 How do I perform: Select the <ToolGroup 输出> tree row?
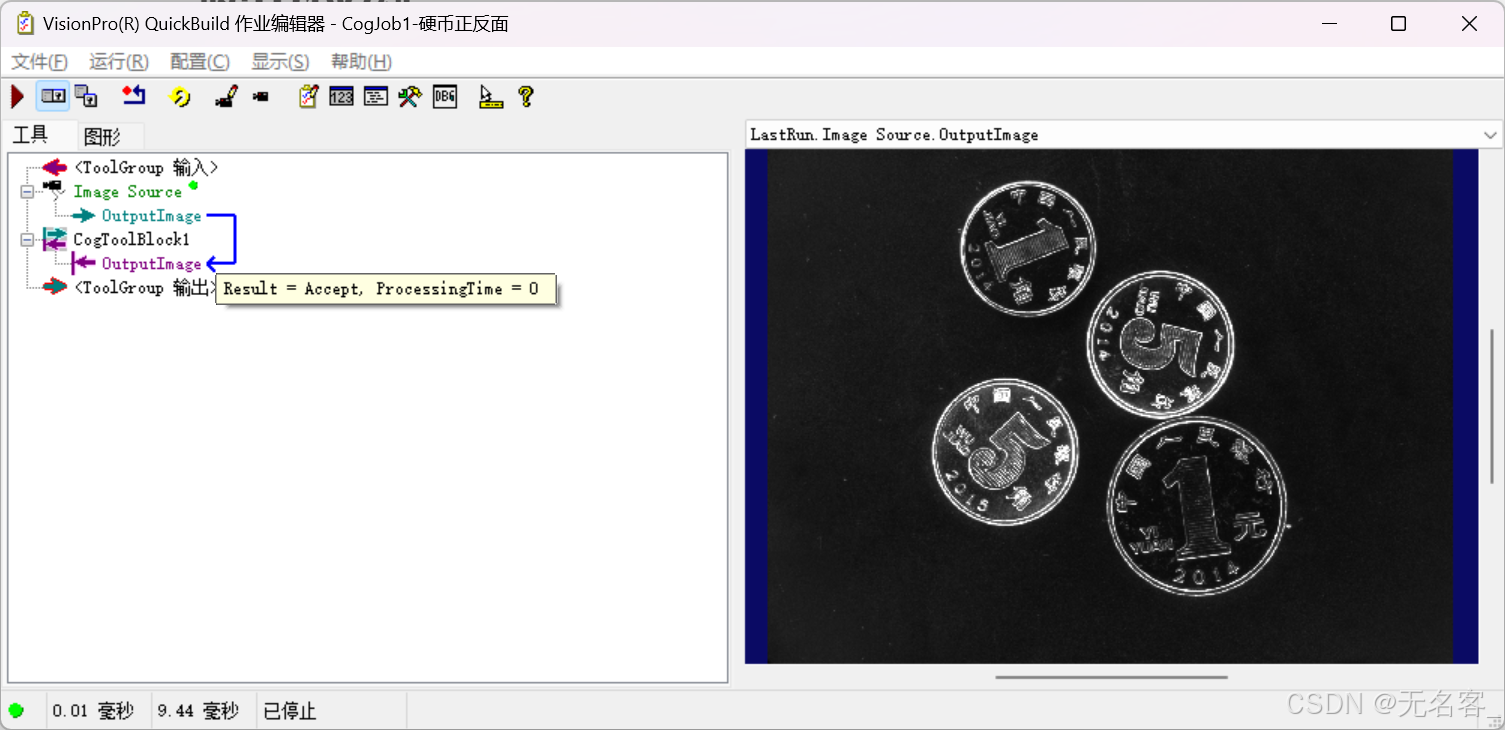click(x=146, y=288)
